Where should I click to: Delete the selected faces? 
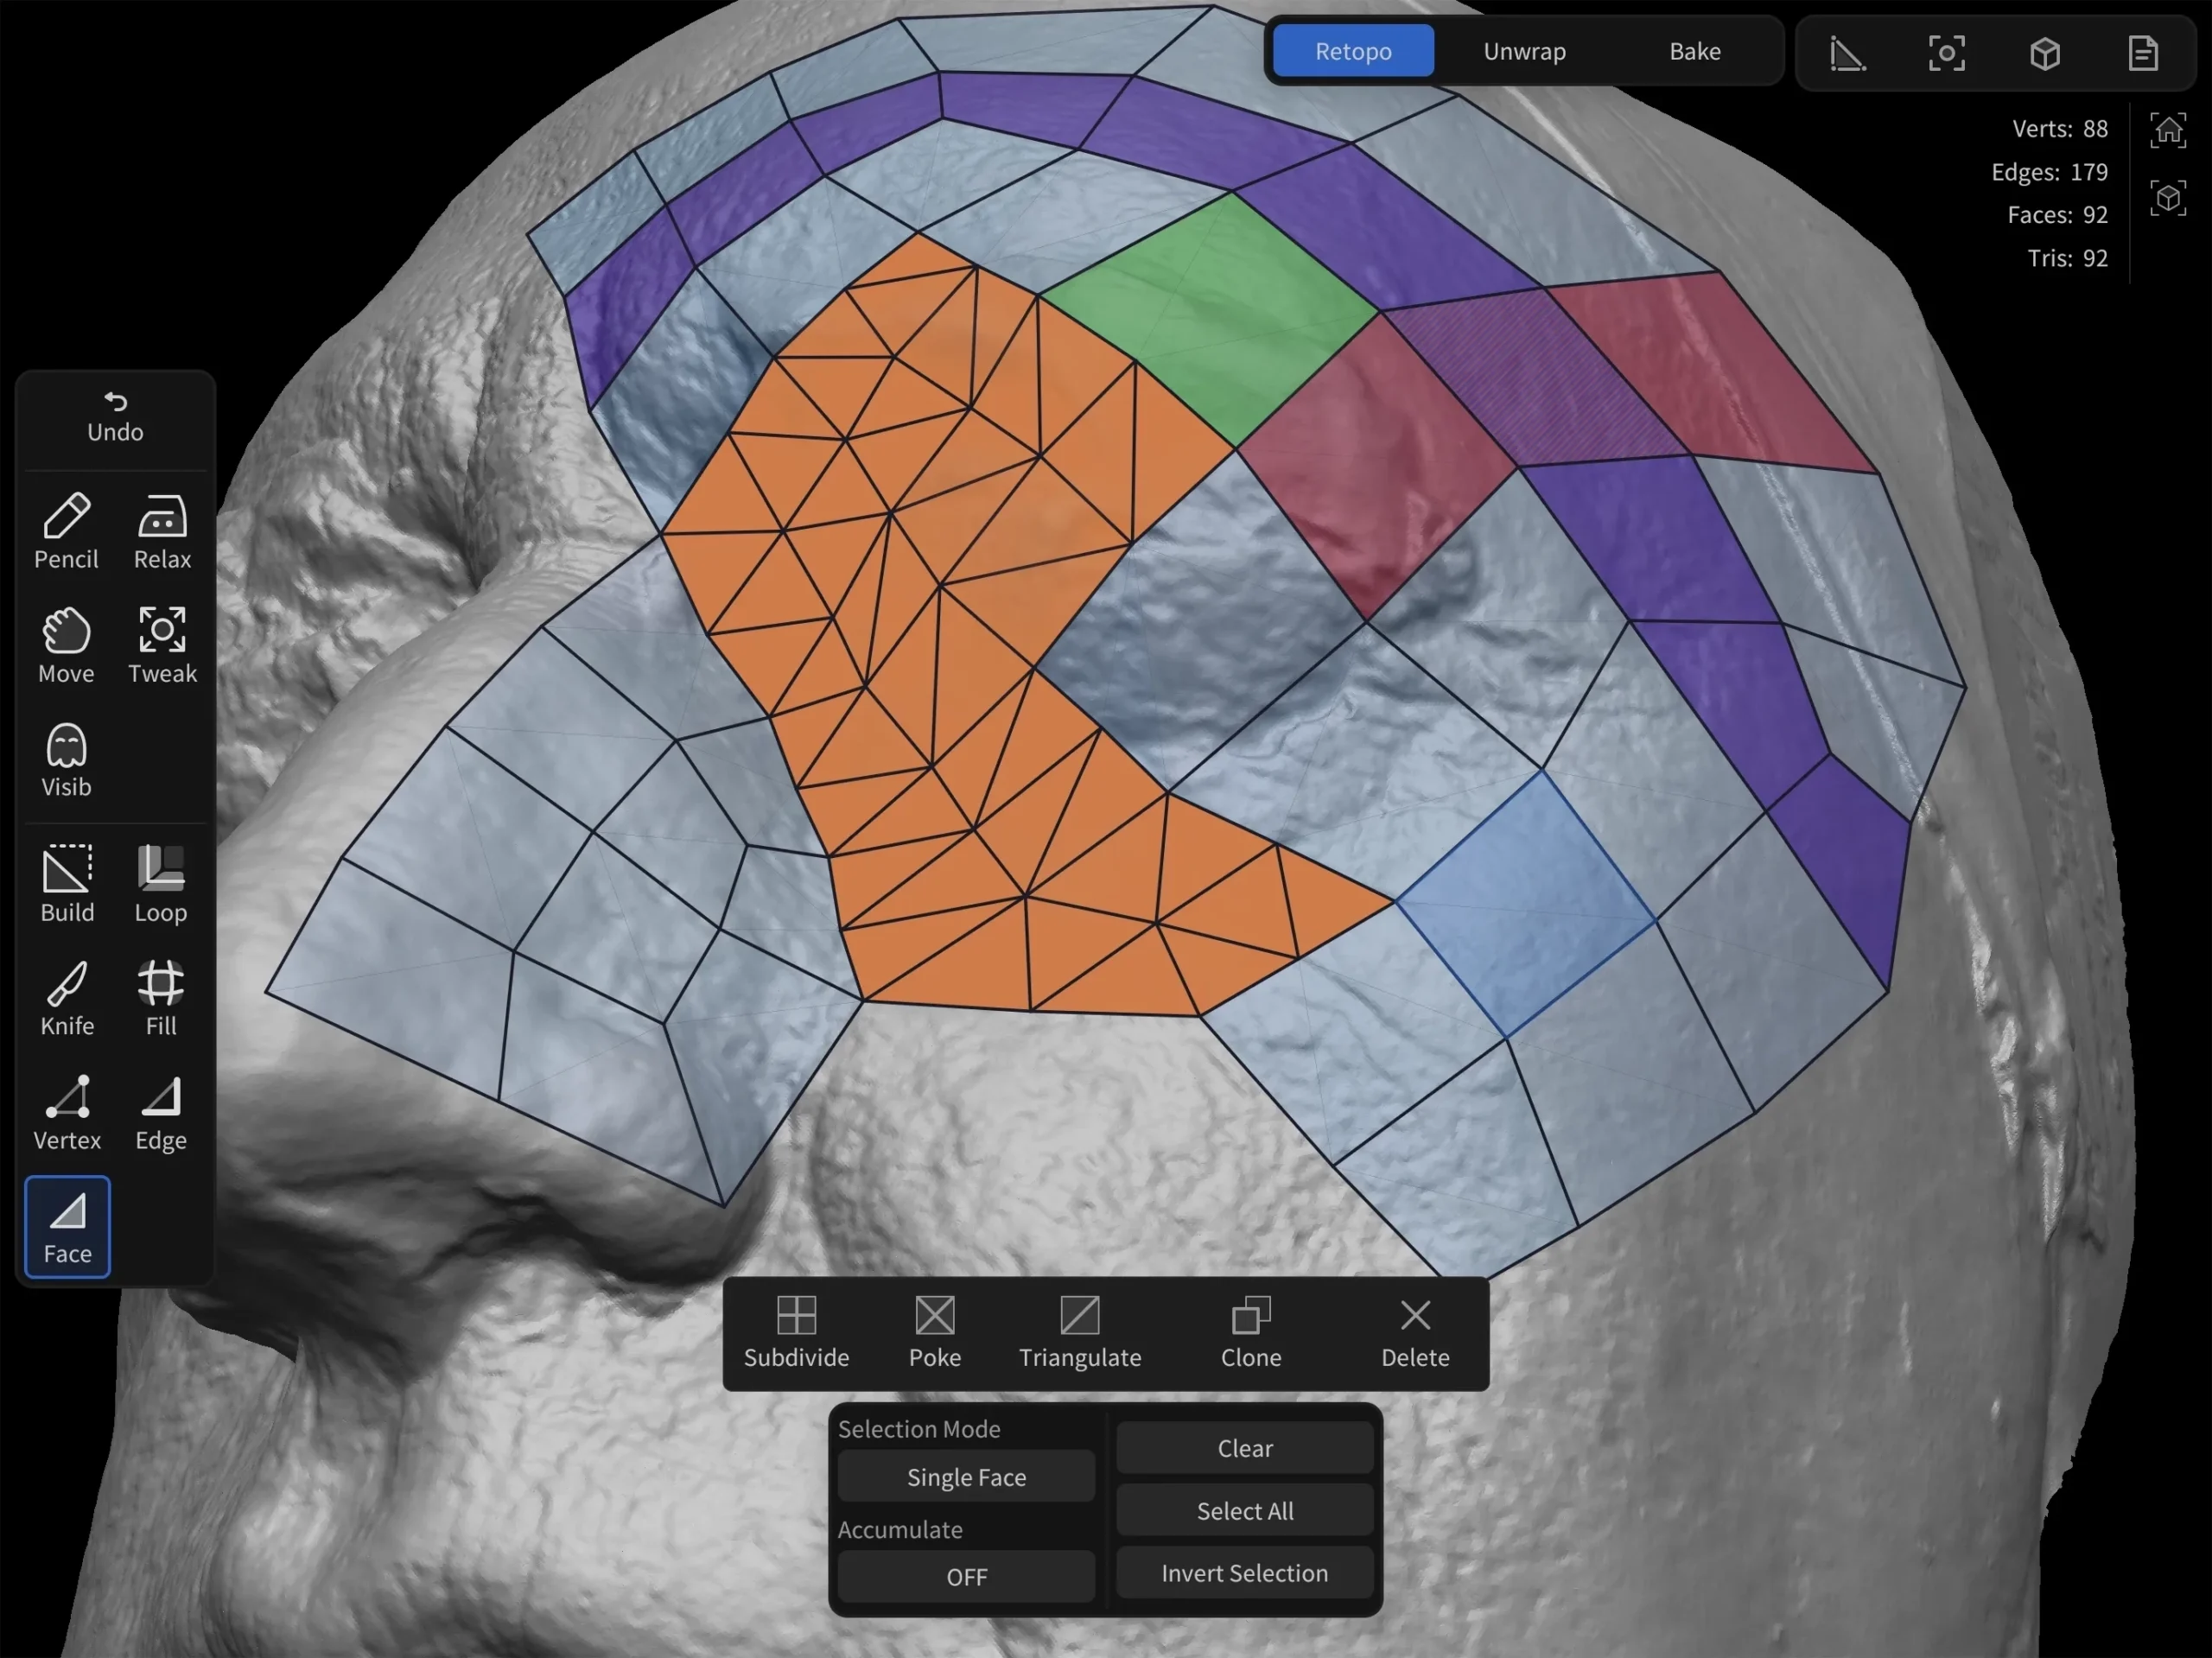tap(1415, 1333)
